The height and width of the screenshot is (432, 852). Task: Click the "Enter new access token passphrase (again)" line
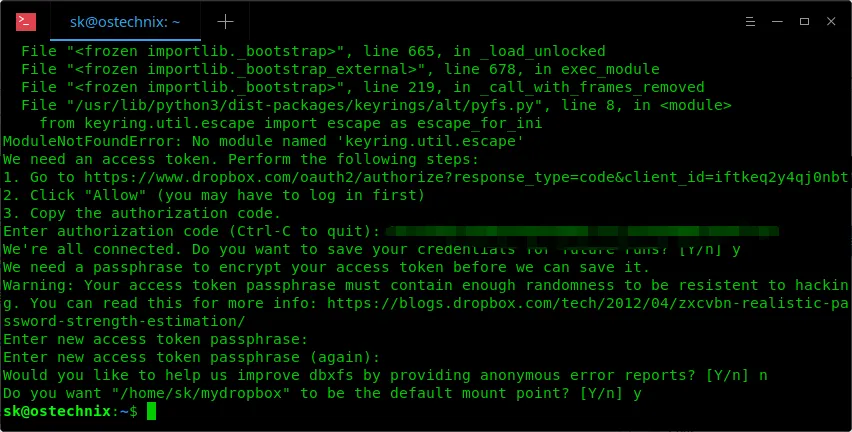tap(191, 358)
